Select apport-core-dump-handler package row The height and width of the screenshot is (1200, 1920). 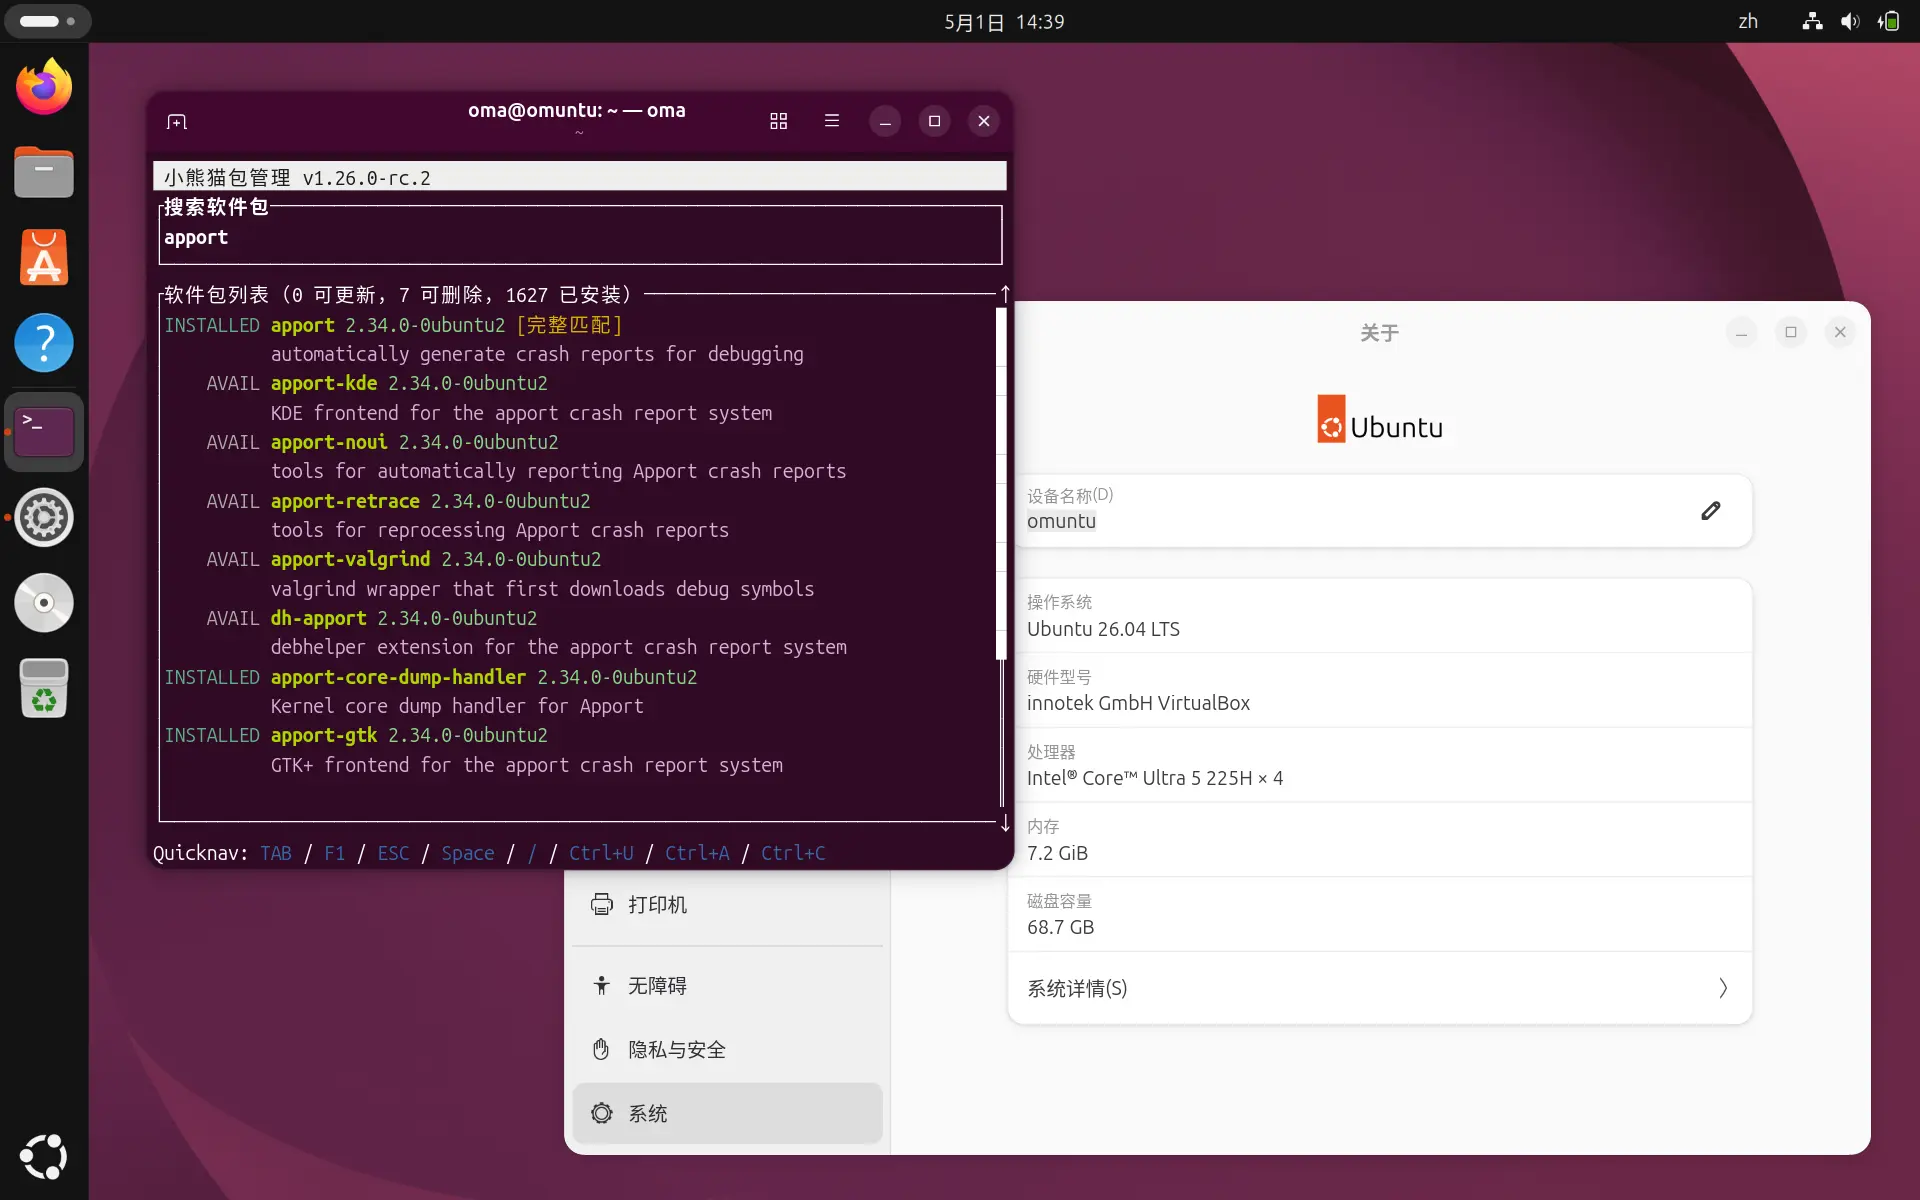[580, 691]
